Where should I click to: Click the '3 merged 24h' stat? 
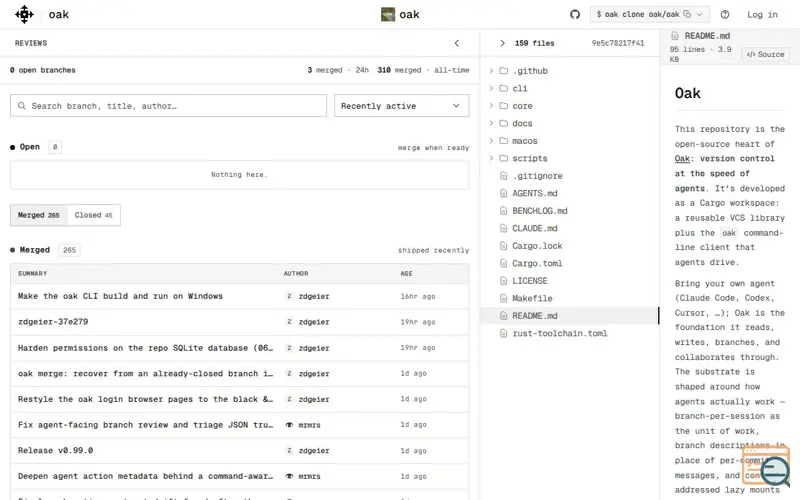[x=338, y=70]
